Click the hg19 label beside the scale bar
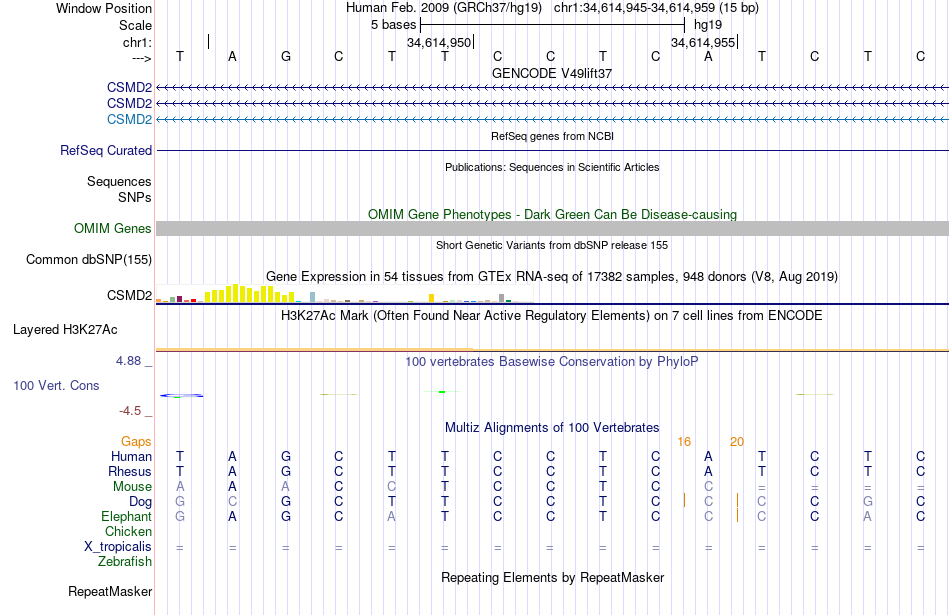 click(x=708, y=25)
